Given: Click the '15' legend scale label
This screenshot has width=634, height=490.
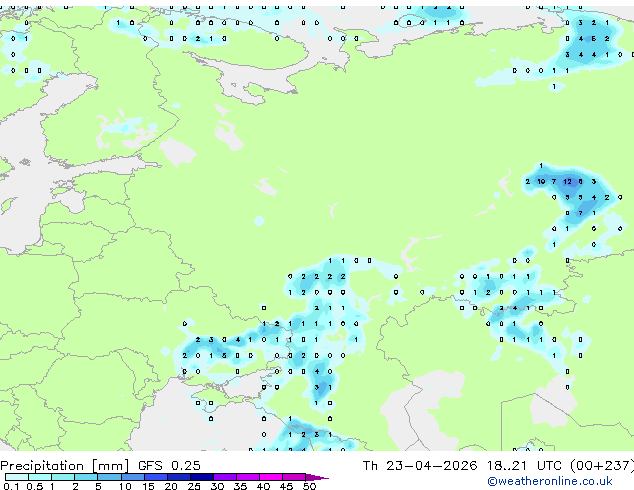Looking at the screenshot, I should tap(148, 486).
